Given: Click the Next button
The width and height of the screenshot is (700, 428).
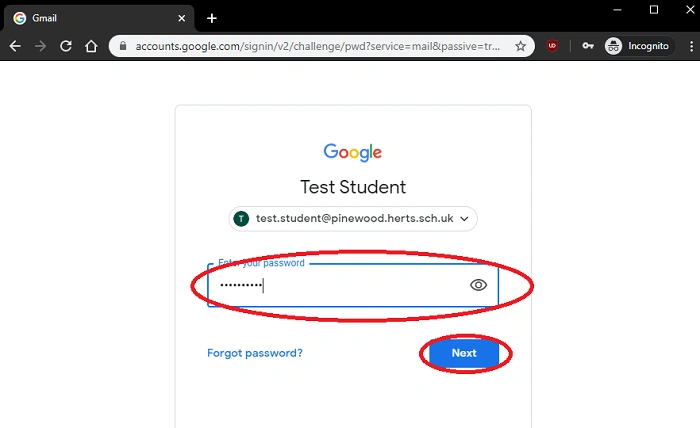Looking at the screenshot, I should (464, 353).
